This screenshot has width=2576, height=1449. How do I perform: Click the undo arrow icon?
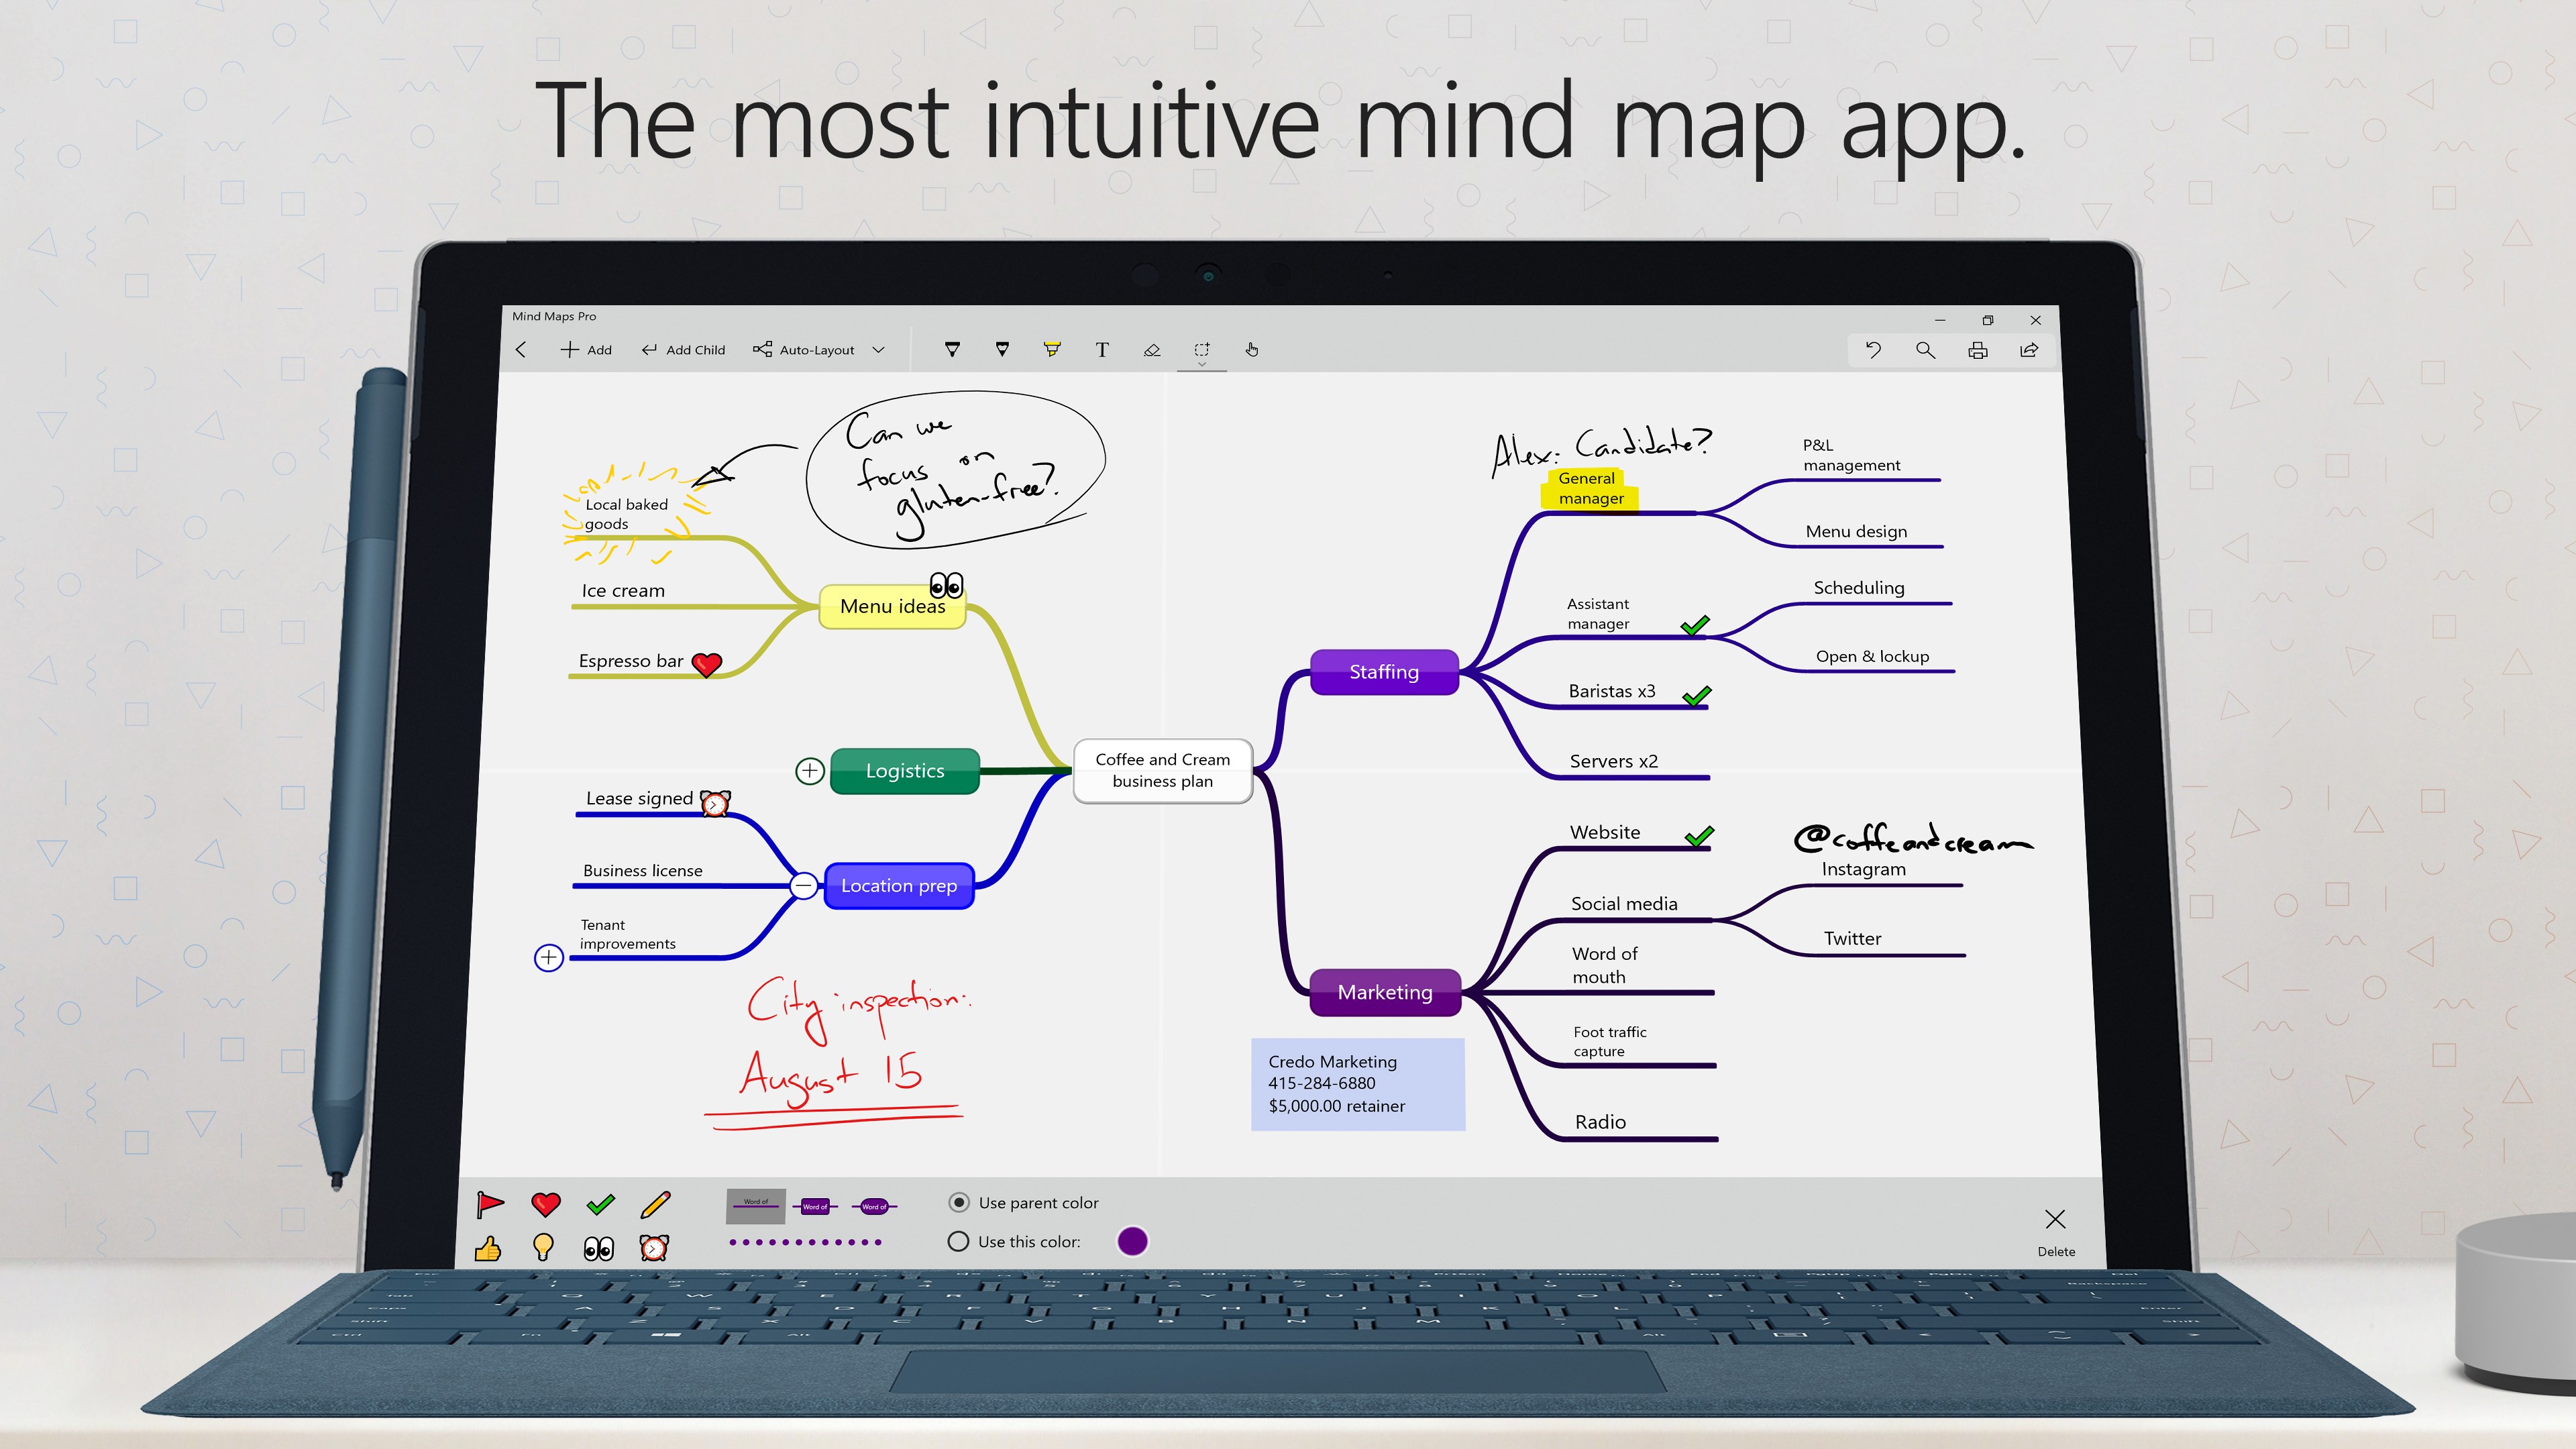1873,349
